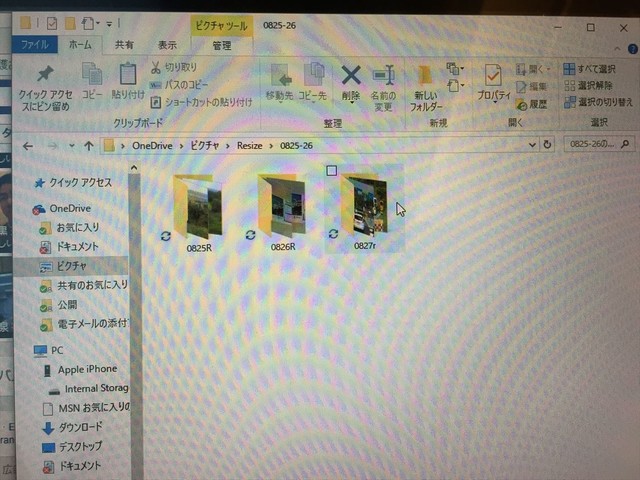Expand the address bar history dropdown
Viewport: 640px width, 480px height.
[x=532, y=145]
